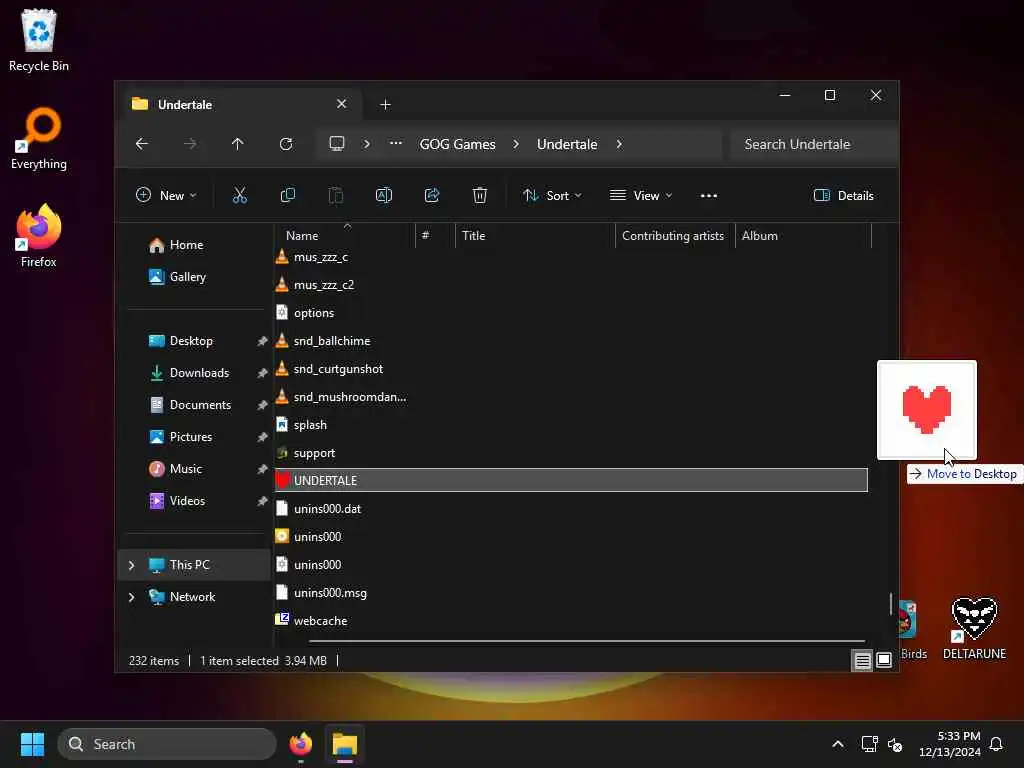Viewport: 1024px width, 768px height.
Task: Expand chevron after GOG Games breadcrumb
Action: click(x=516, y=144)
